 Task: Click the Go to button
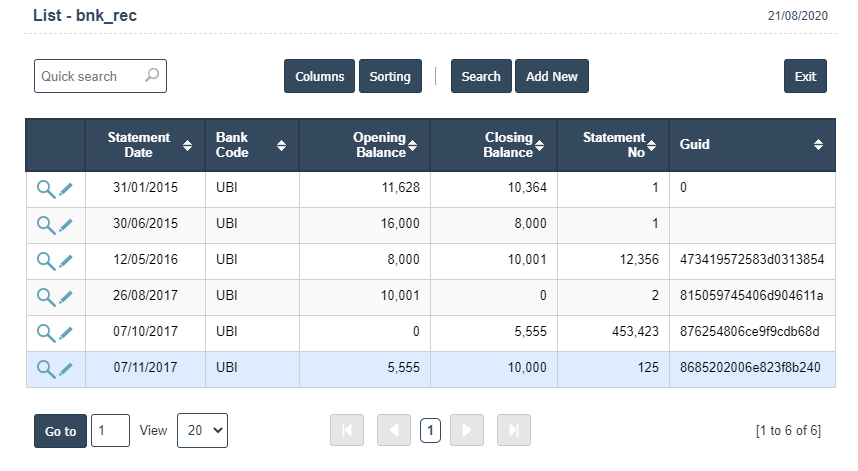point(60,431)
